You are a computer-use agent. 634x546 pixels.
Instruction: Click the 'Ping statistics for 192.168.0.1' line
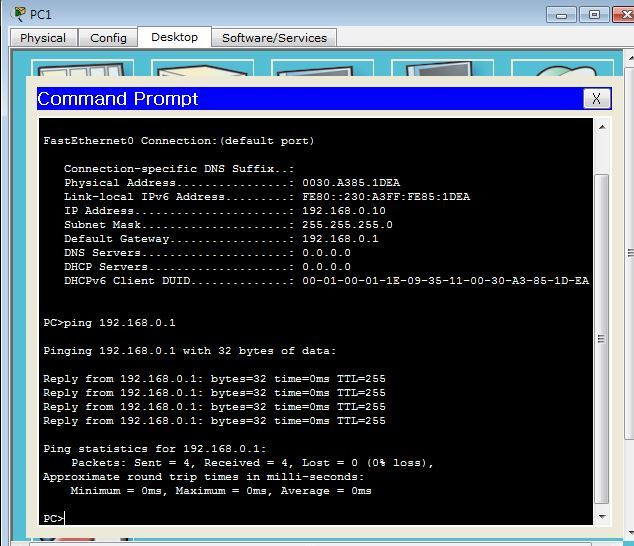pyautogui.click(x=154, y=449)
